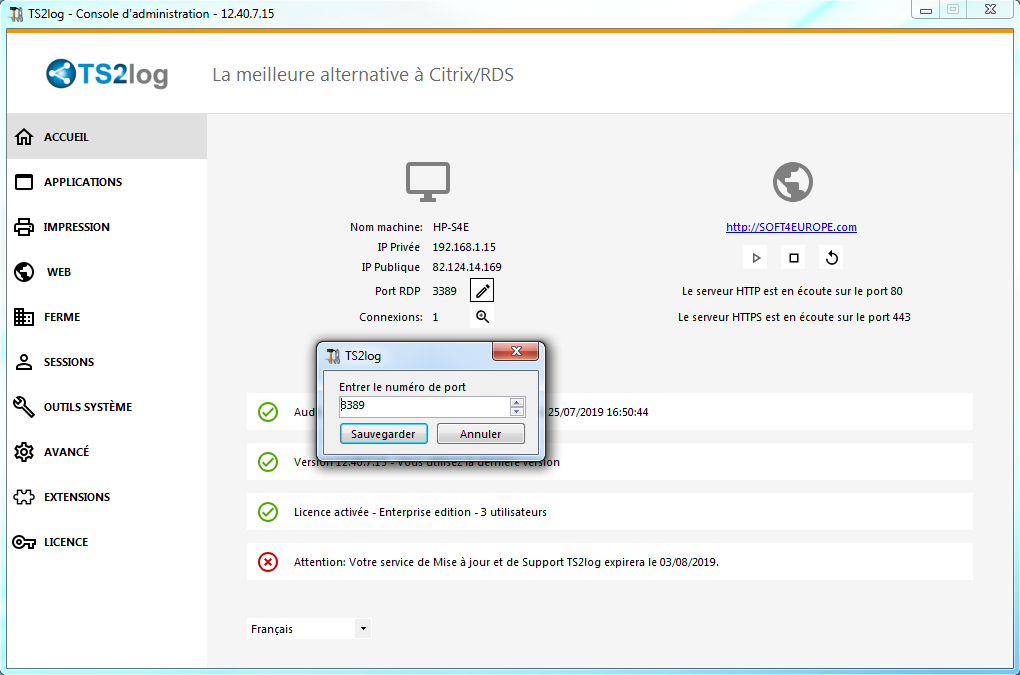Click the HTTP server port 80 status text

[792, 291]
